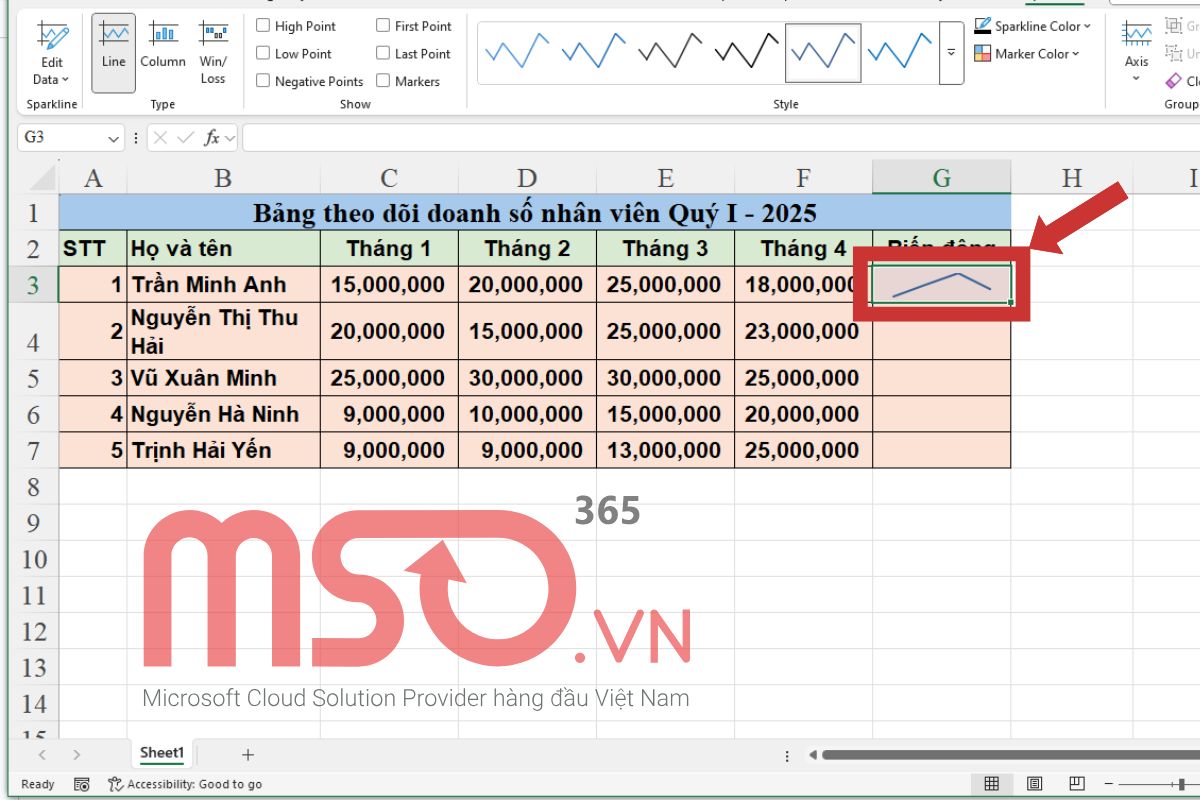Open the Edit Data sparkline menu
This screenshot has width=1200, height=800.
pos(52,55)
